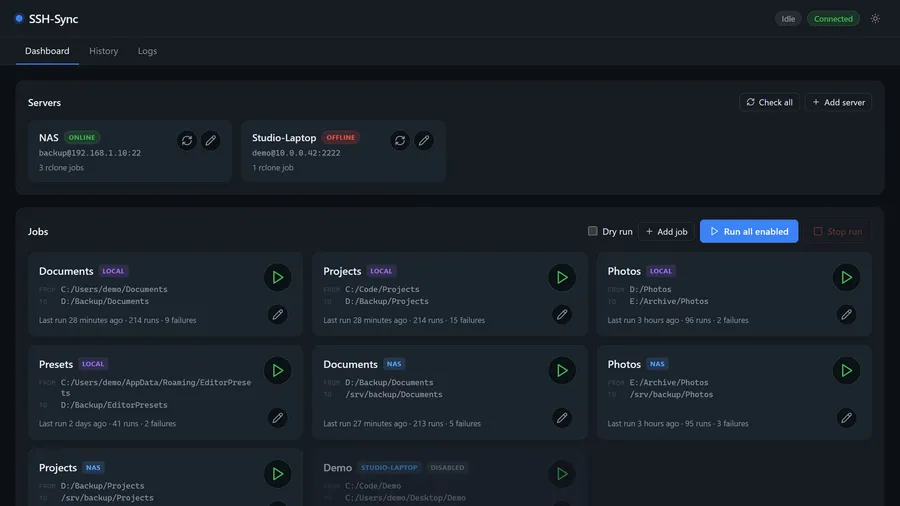Run the Documents LOCAL job
900x506 pixels.
[x=278, y=278]
